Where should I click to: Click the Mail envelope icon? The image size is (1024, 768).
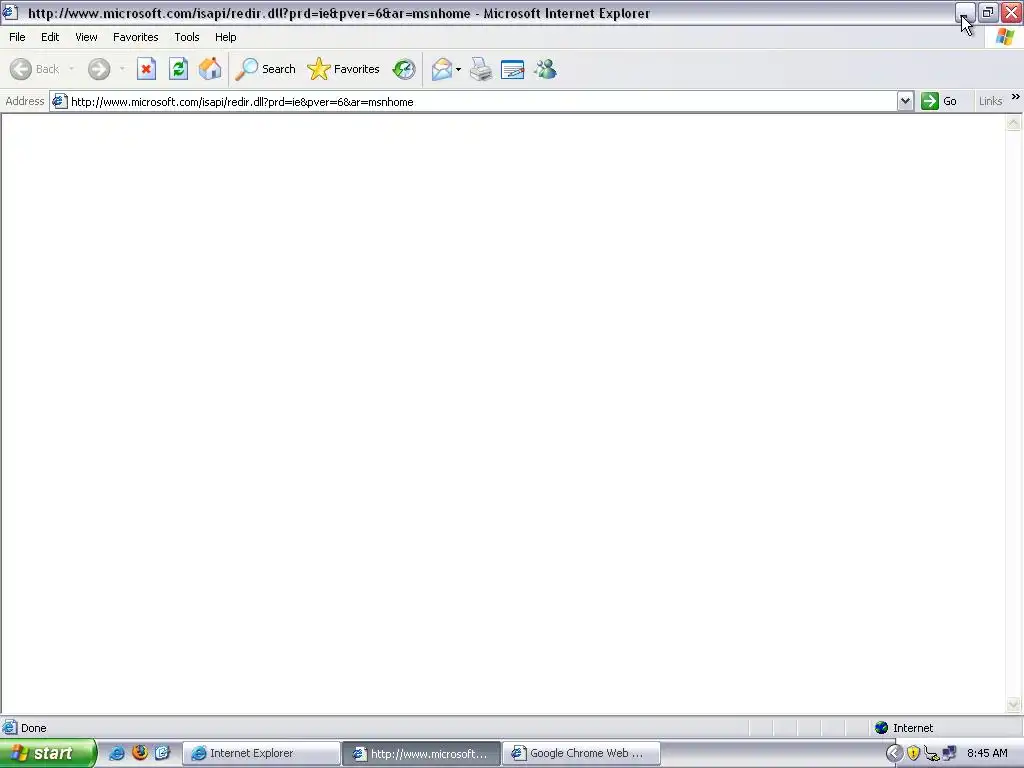click(x=441, y=69)
